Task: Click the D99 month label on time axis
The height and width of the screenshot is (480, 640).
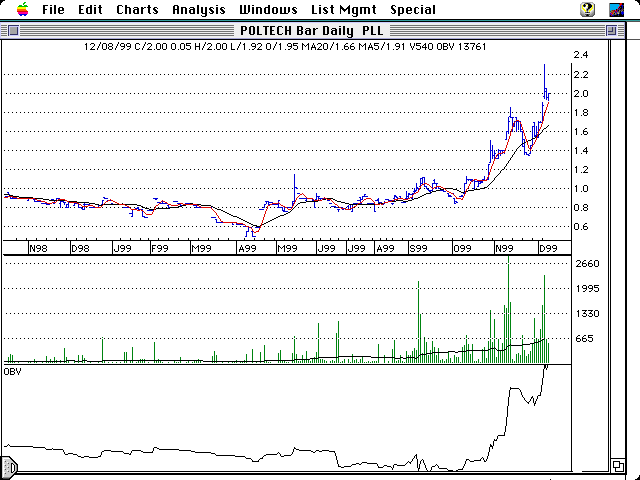Action: pos(548,248)
